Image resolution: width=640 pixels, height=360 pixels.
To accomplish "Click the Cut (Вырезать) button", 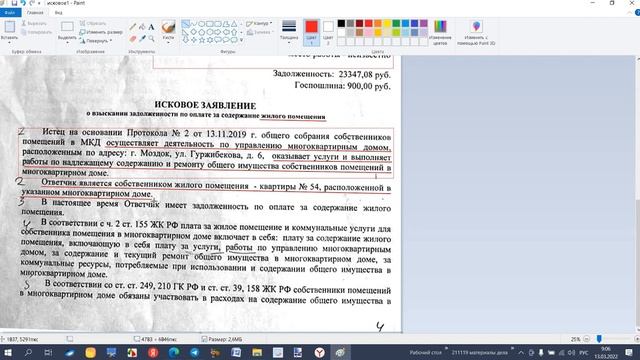I will pyautogui.click(x=33, y=23).
